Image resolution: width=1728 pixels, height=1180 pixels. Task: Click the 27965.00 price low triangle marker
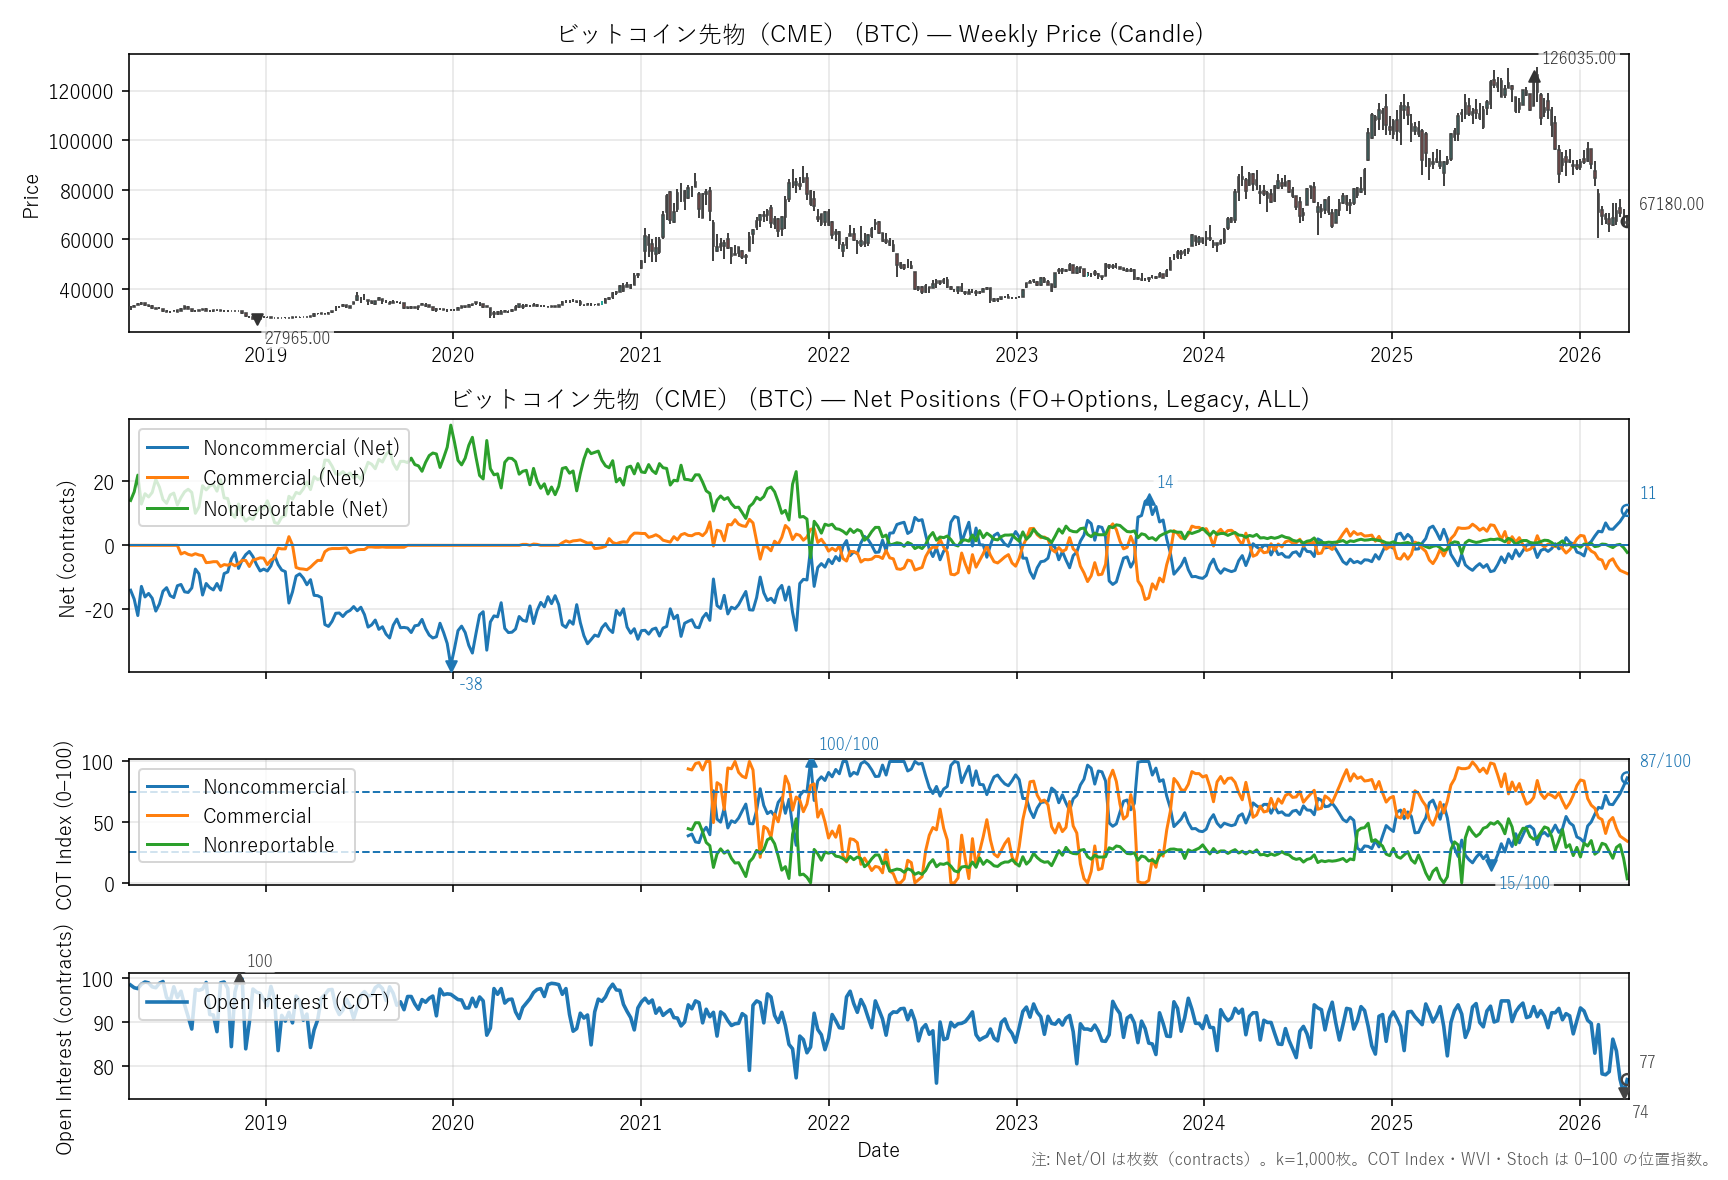point(257,319)
